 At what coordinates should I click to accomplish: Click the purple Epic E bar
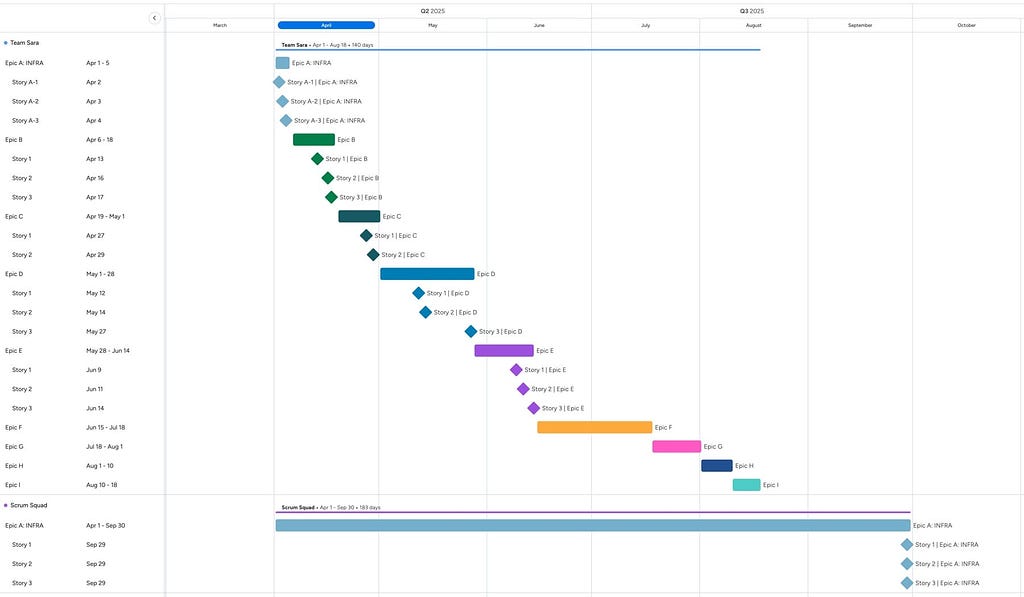pos(504,351)
